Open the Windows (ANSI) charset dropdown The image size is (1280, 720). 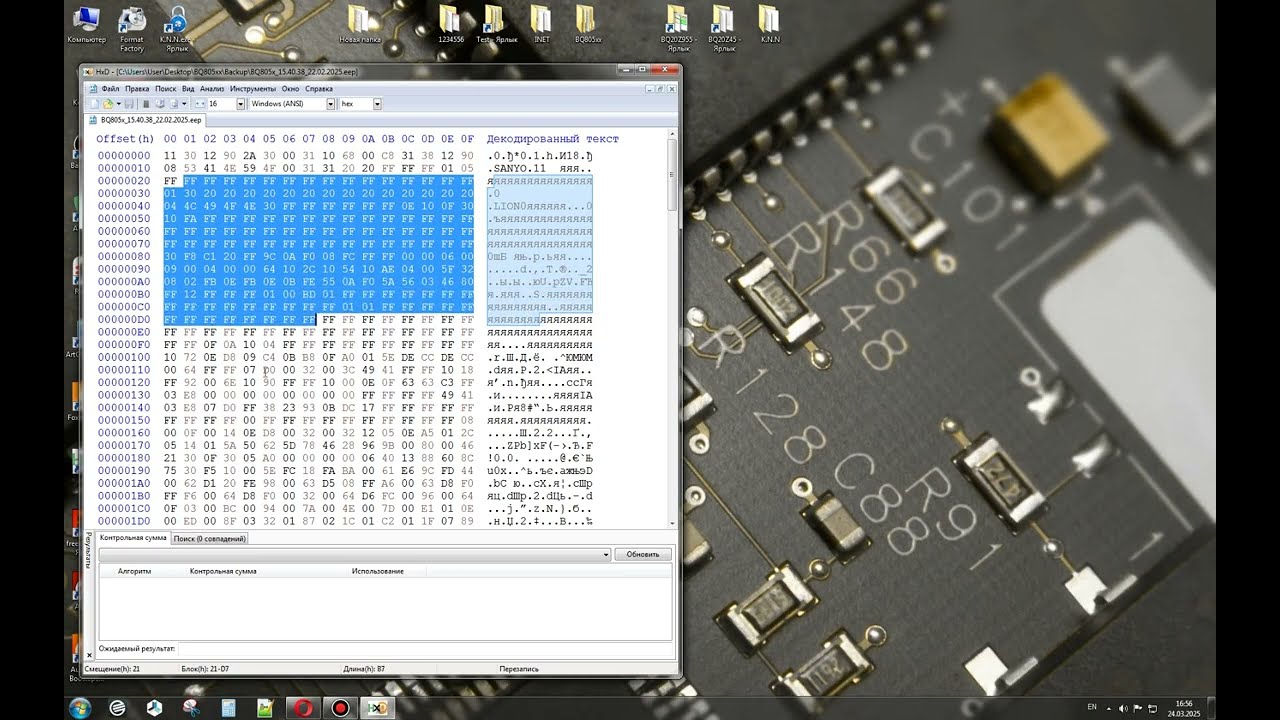(x=330, y=103)
